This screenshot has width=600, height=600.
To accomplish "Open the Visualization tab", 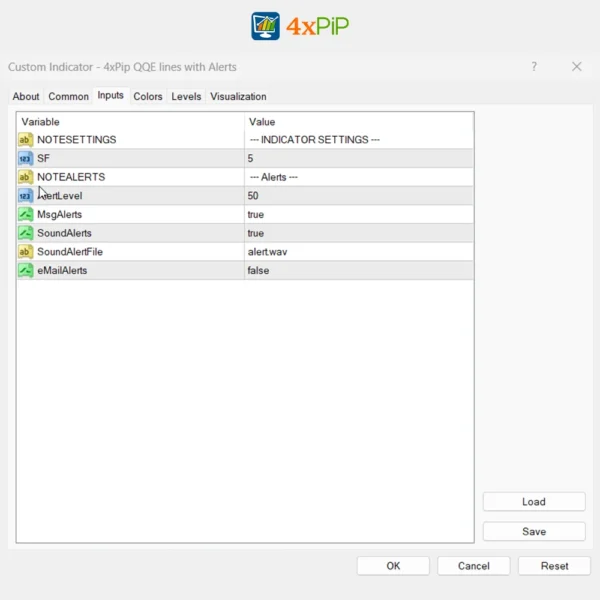I will 238,97.
